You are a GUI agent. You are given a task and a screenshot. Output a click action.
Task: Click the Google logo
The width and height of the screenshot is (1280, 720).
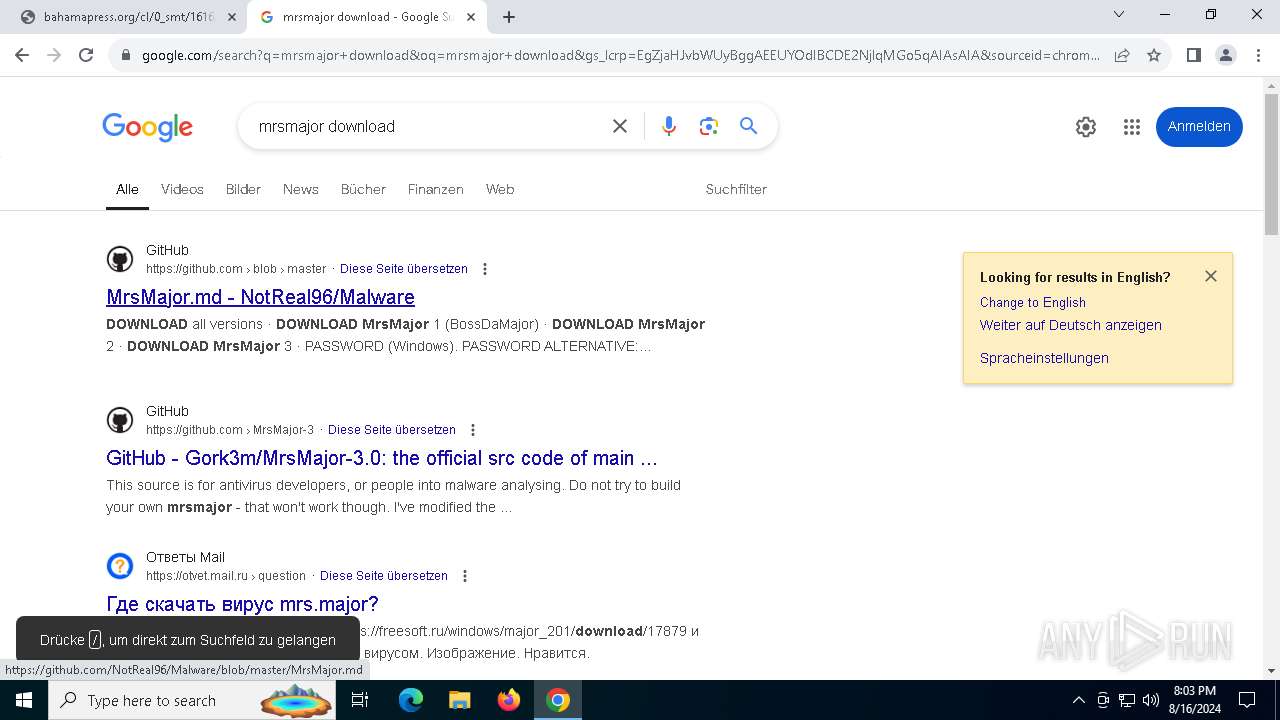pos(147,127)
